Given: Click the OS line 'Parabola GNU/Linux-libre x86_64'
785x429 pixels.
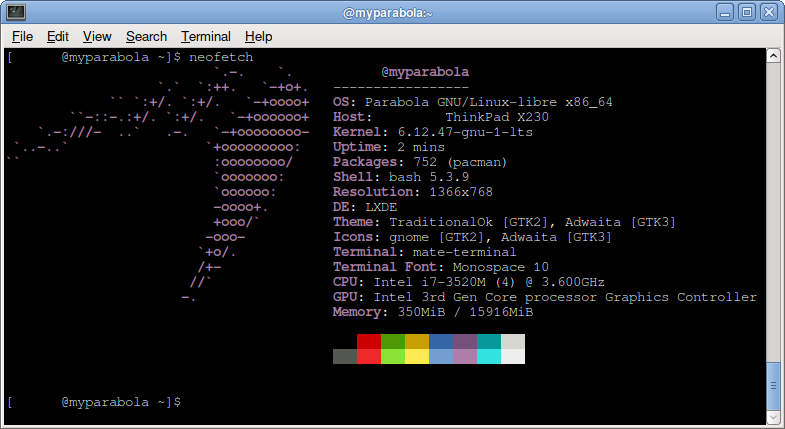Looking at the screenshot, I should [489, 102].
